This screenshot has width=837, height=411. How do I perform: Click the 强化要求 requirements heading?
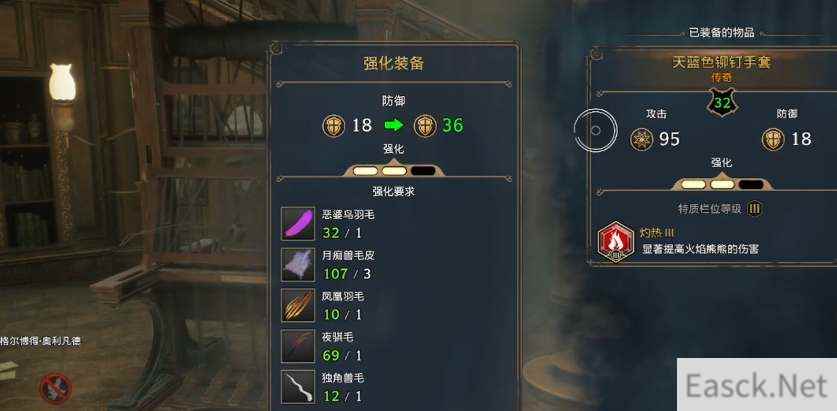click(x=393, y=192)
